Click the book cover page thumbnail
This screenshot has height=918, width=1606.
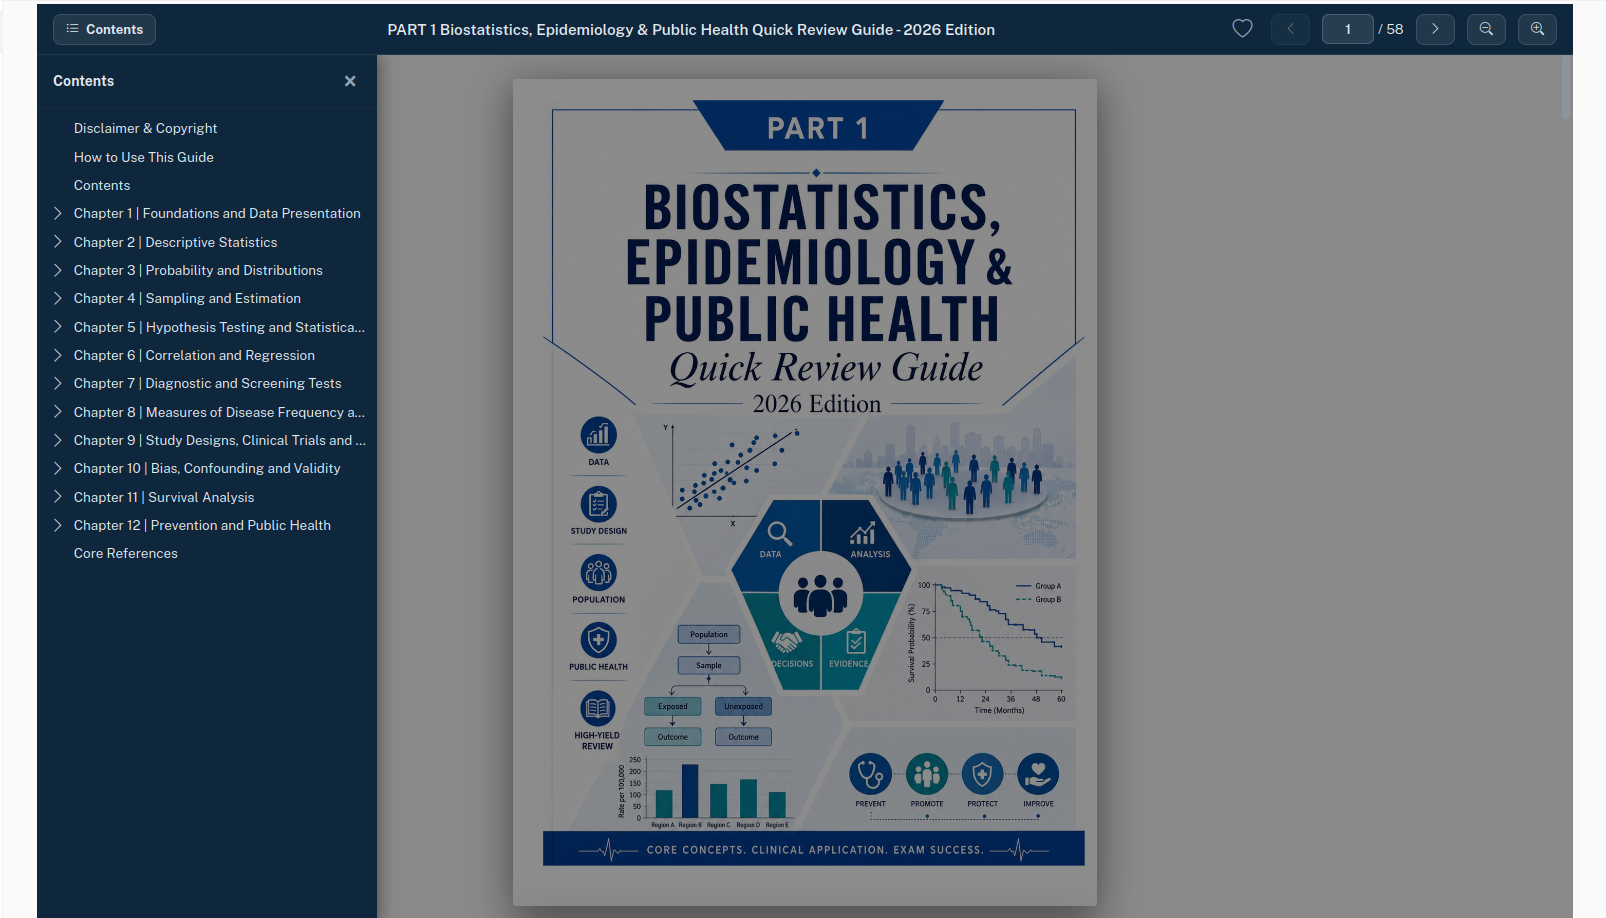(x=804, y=492)
